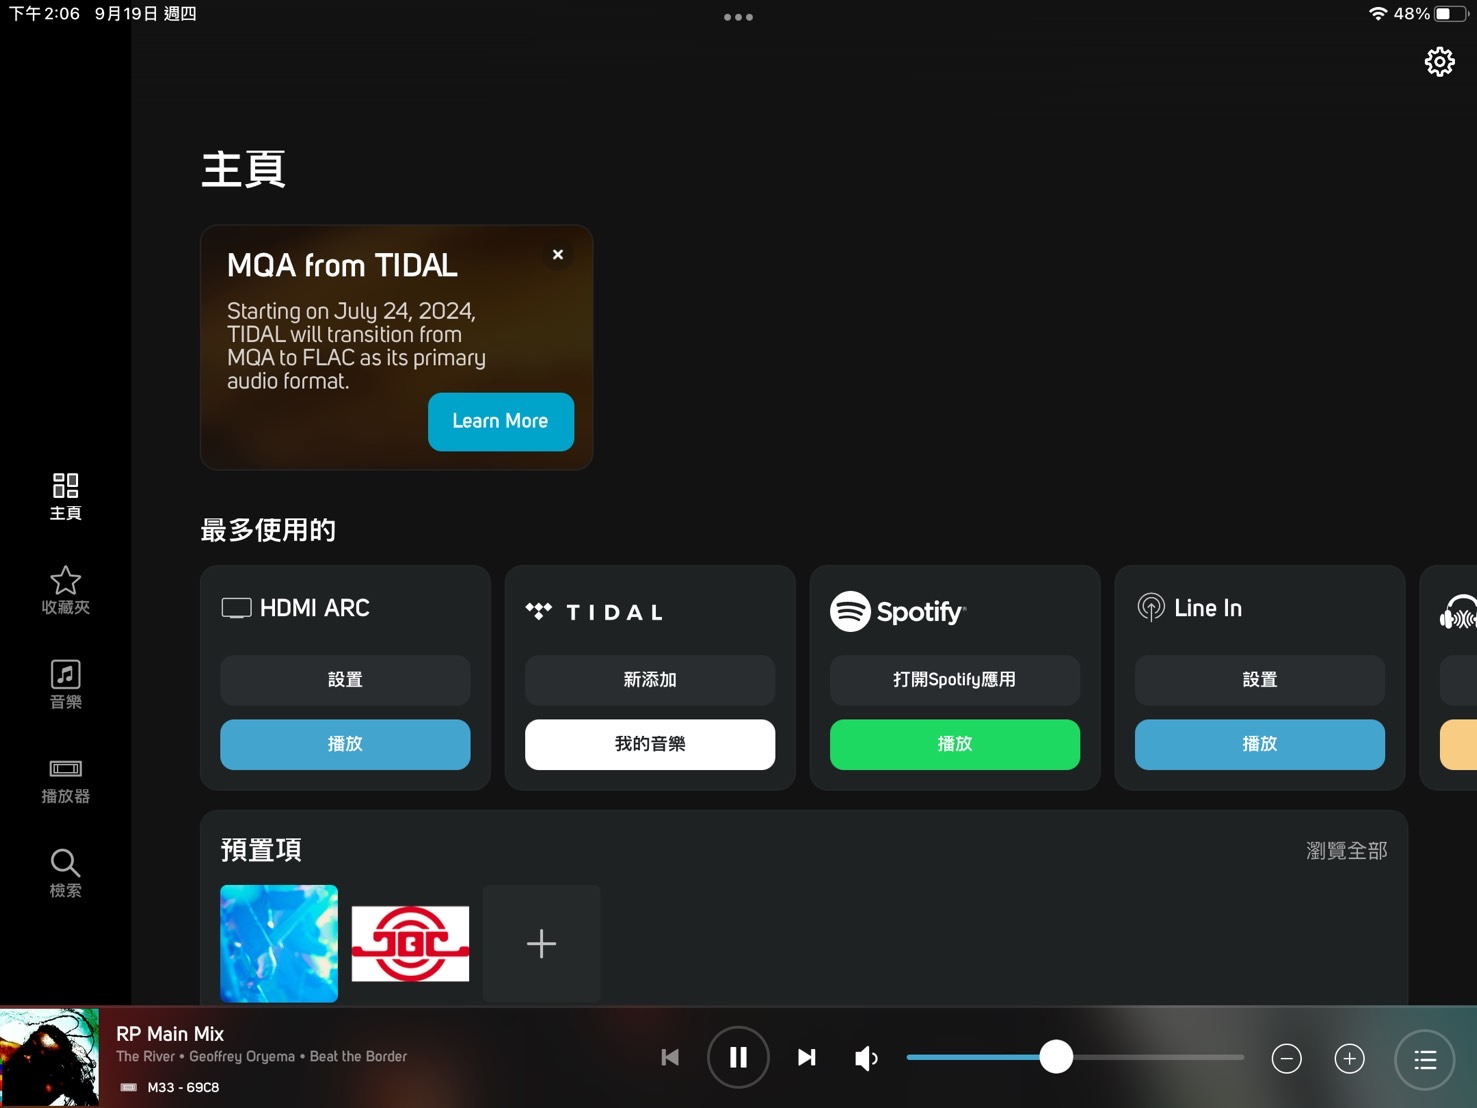
Task: Select the red logo preset thumbnail
Action: click(x=410, y=943)
